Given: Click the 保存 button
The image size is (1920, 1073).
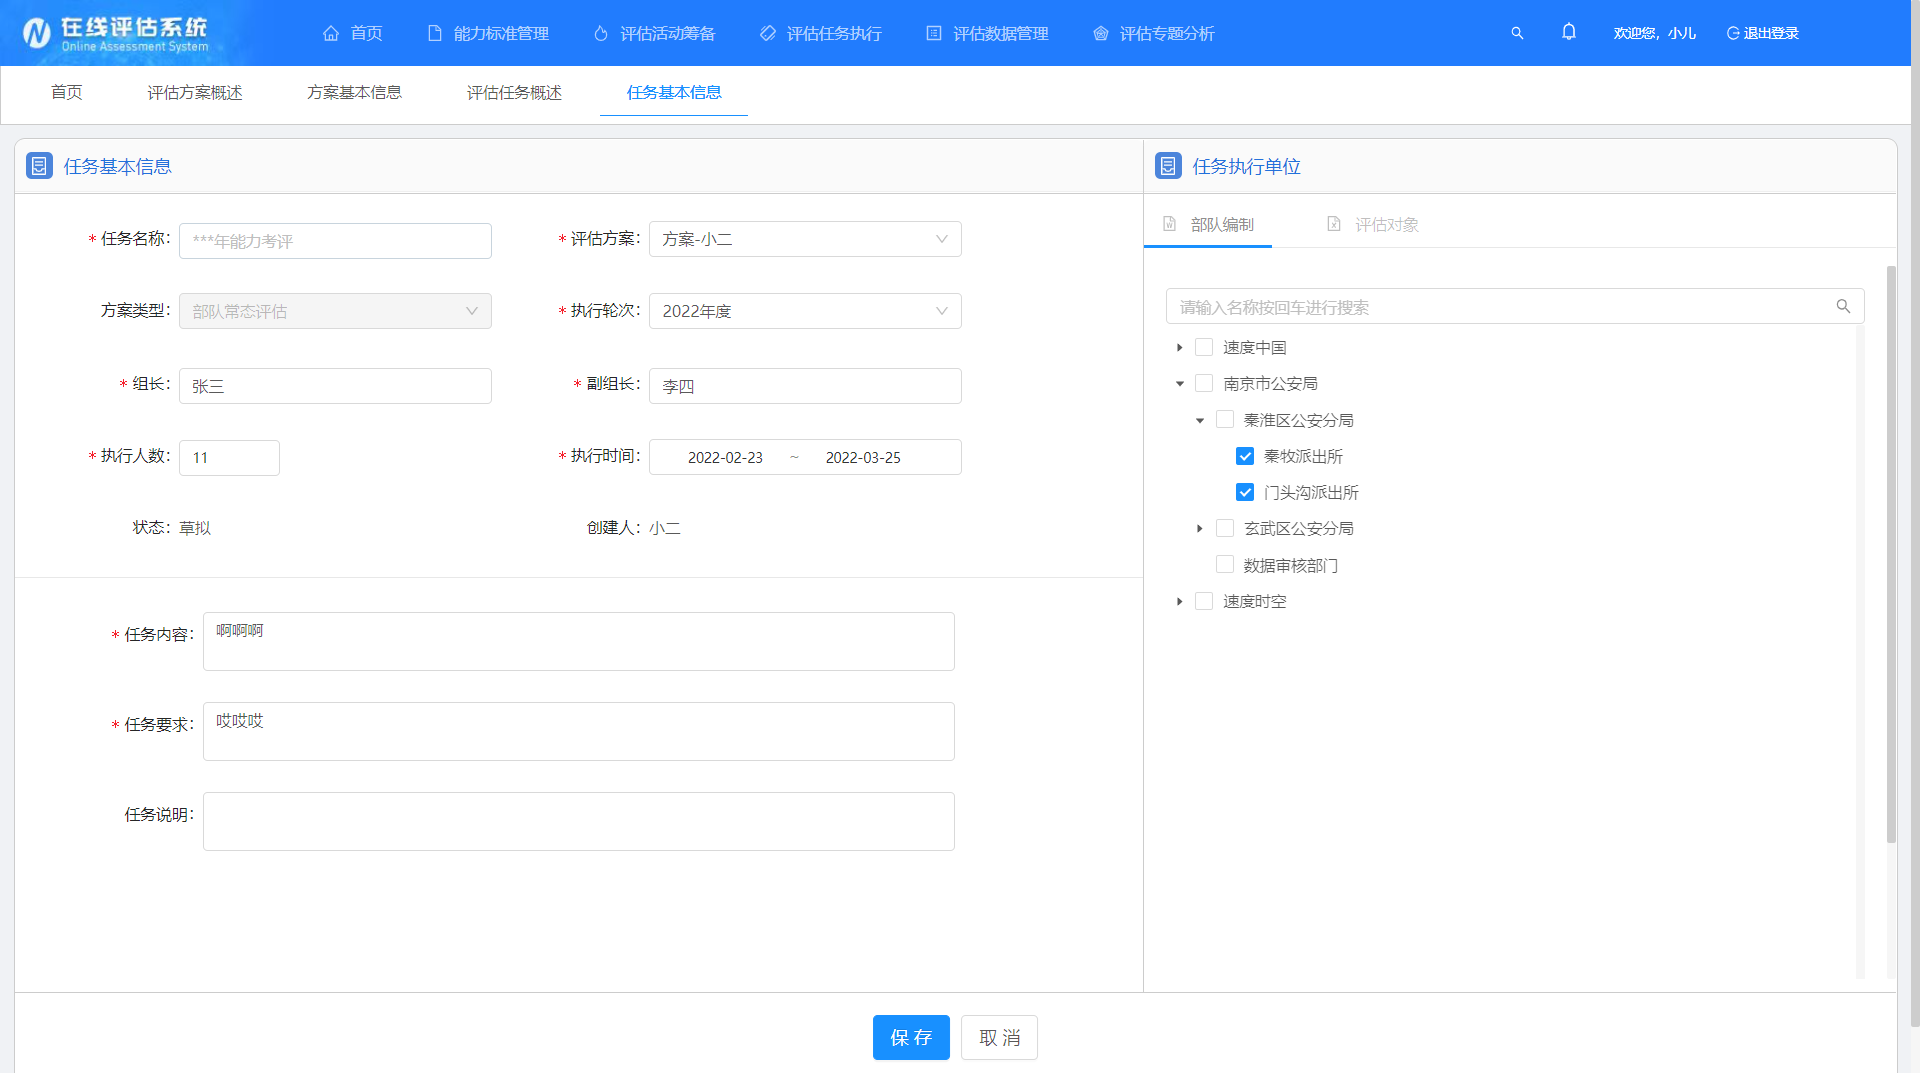Looking at the screenshot, I should (911, 1038).
